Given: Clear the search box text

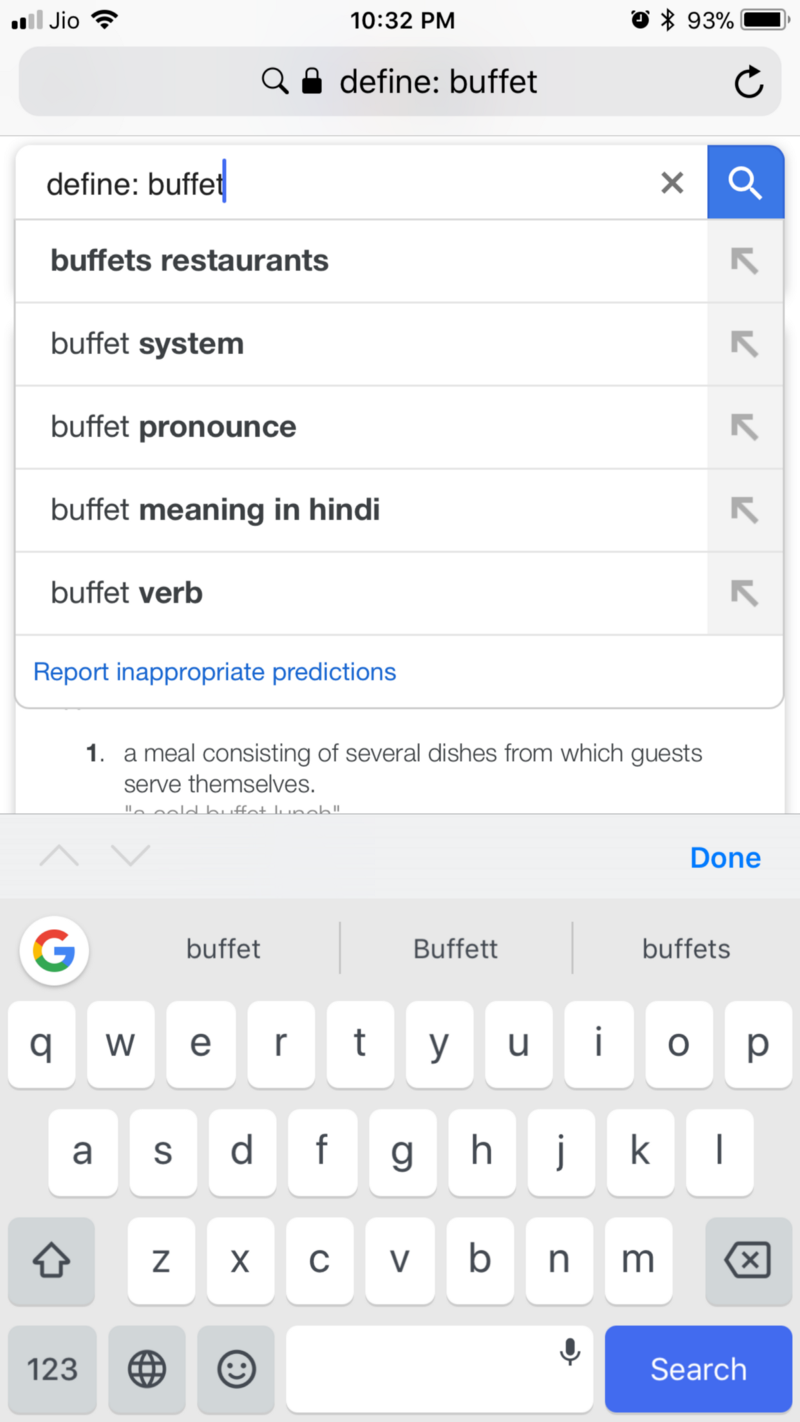Looking at the screenshot, I should [672, 183].
